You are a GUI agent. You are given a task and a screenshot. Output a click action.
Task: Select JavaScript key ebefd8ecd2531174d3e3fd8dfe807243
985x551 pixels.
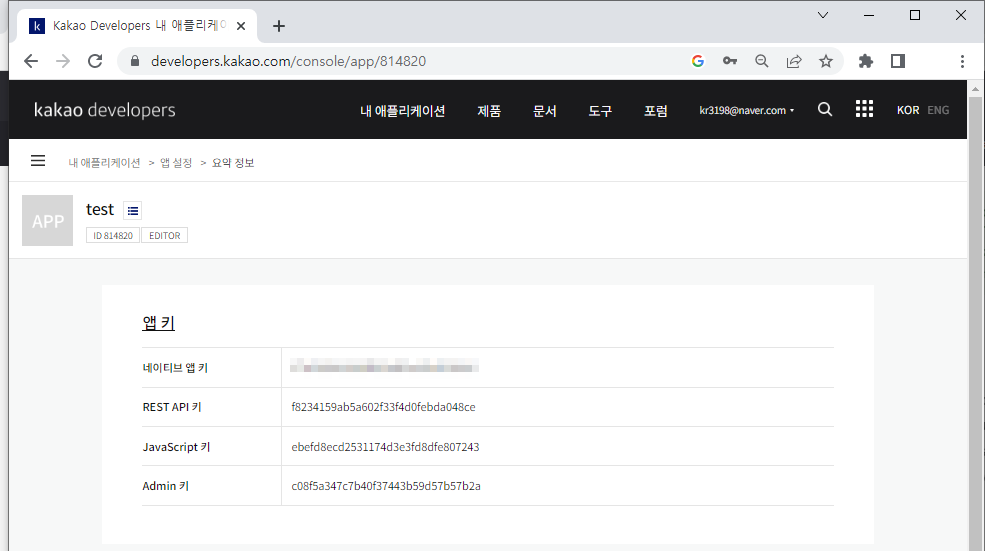coord(385,447)
